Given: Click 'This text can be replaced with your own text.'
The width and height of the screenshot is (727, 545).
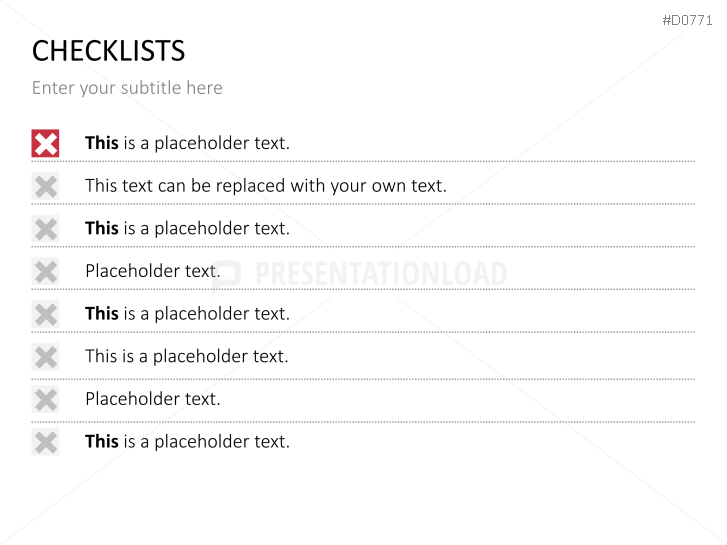Looking at the screenshot, I should click(266, 186).
